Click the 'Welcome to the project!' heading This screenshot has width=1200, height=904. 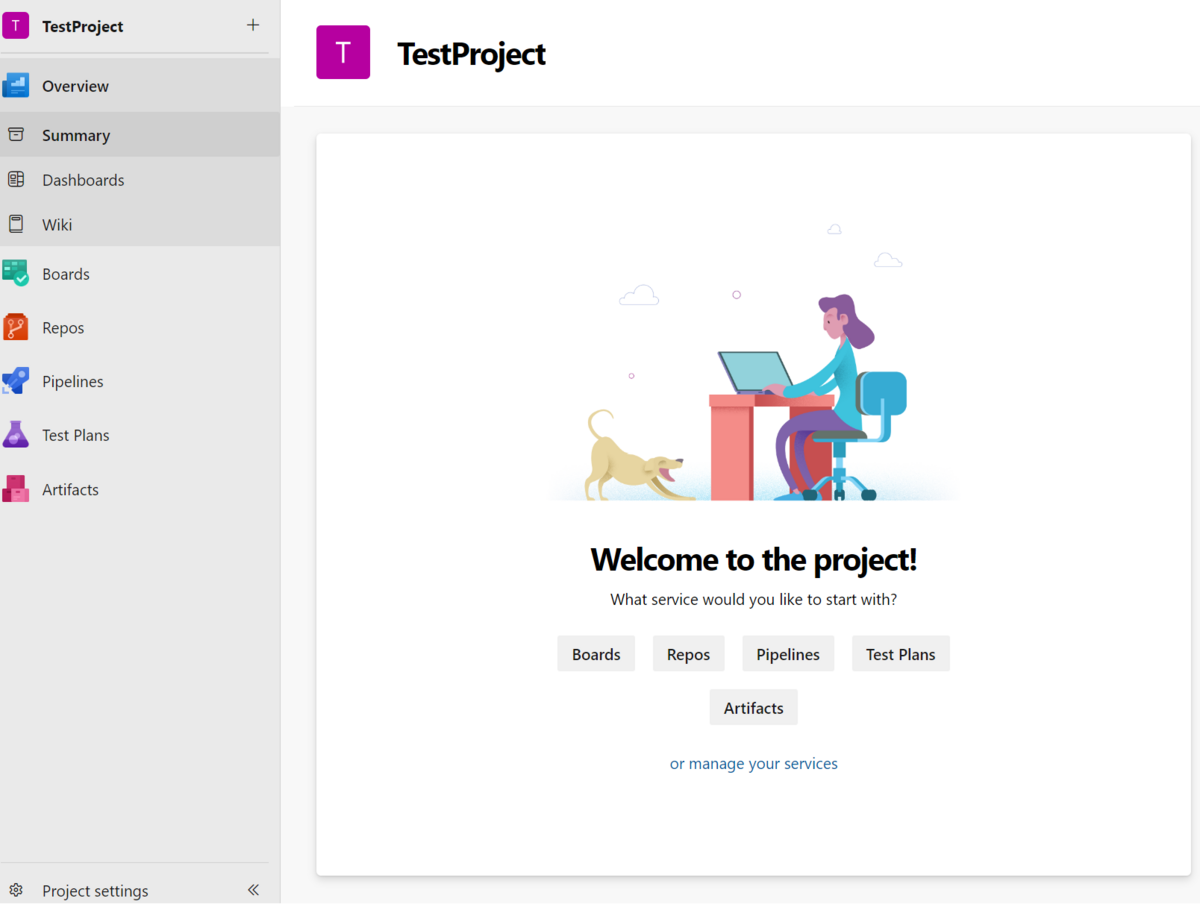pyautogui.click(x=754, y=559)
